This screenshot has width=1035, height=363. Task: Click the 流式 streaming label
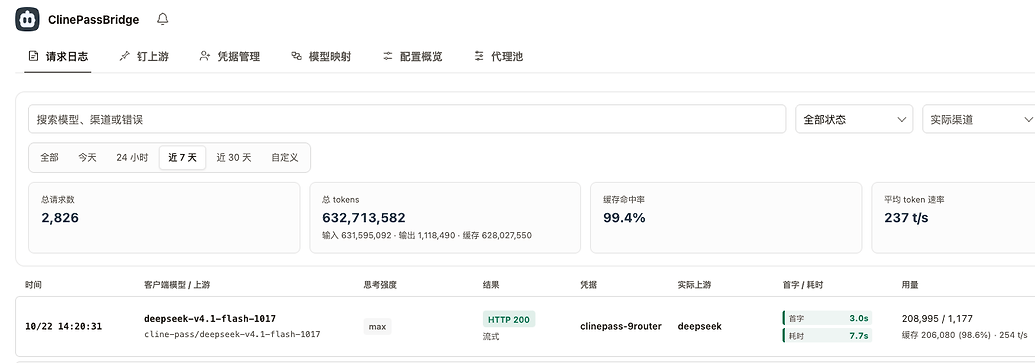490,337
